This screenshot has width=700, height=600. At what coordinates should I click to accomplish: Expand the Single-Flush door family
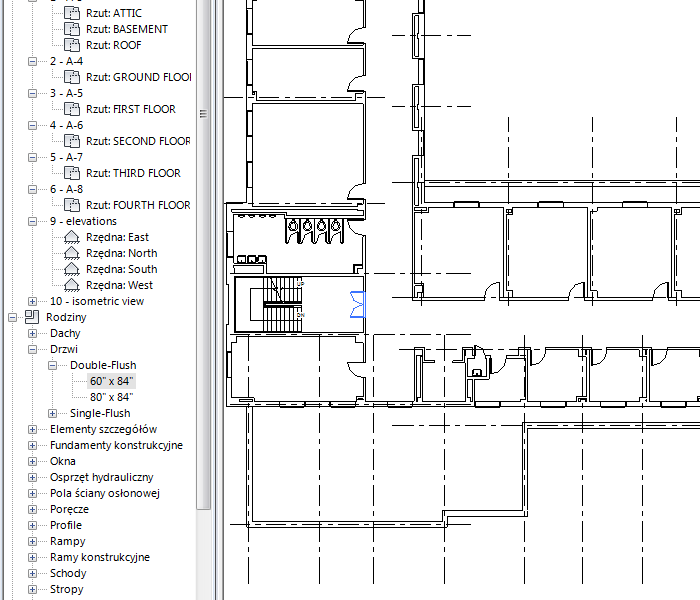[x=53, y=413]
